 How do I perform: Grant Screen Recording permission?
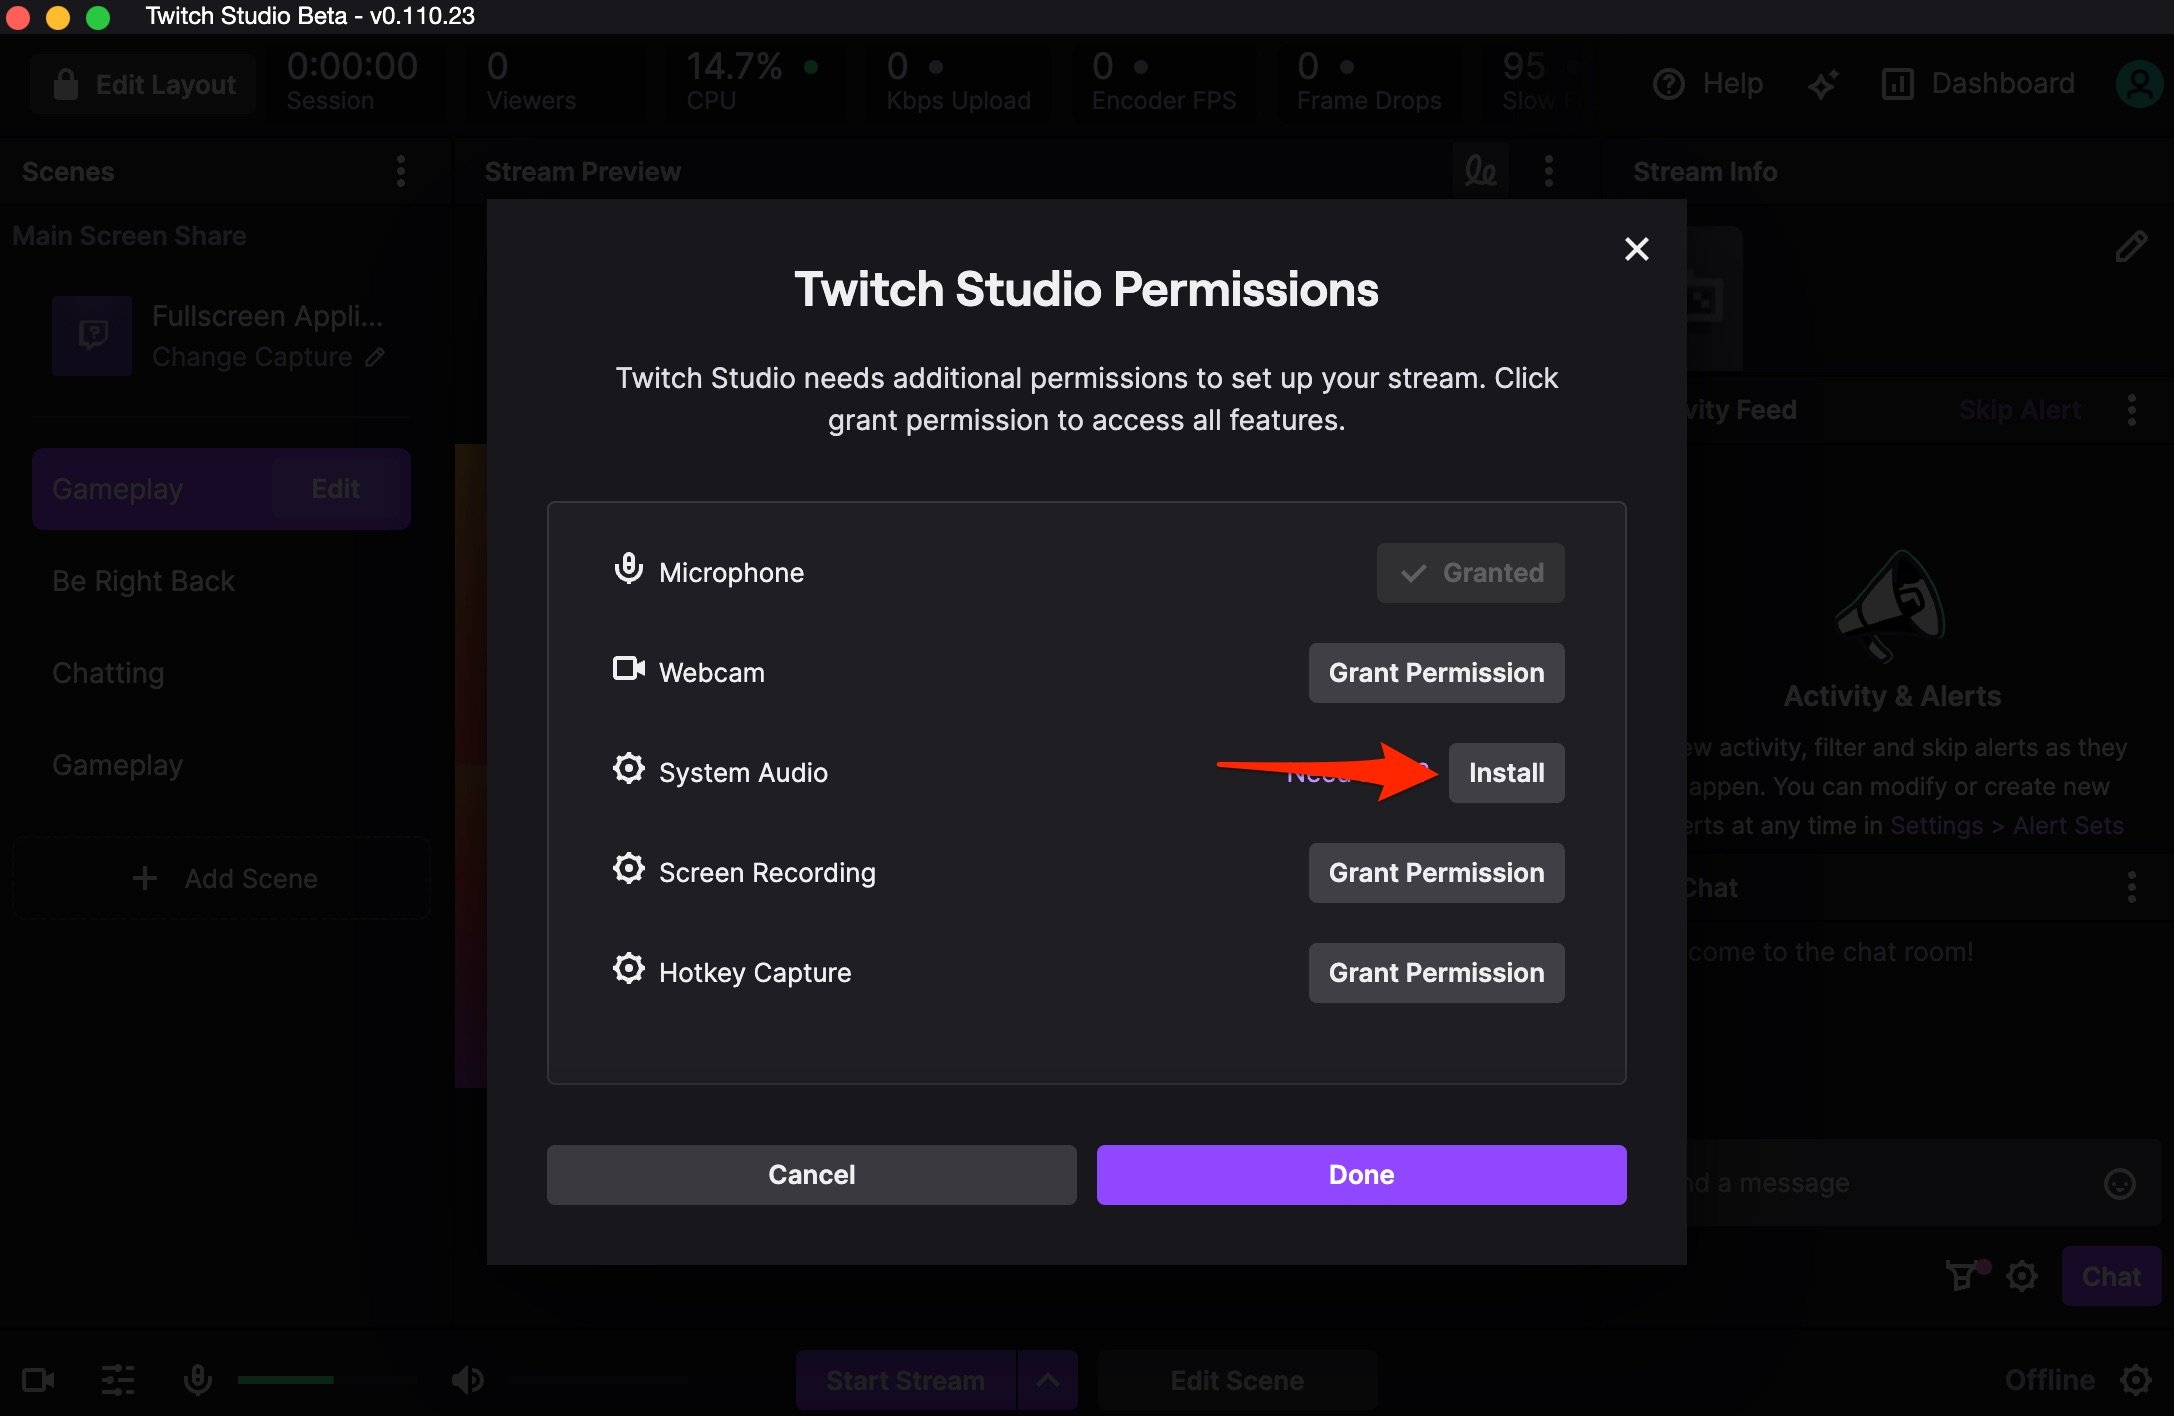[x=1436, y=873]
